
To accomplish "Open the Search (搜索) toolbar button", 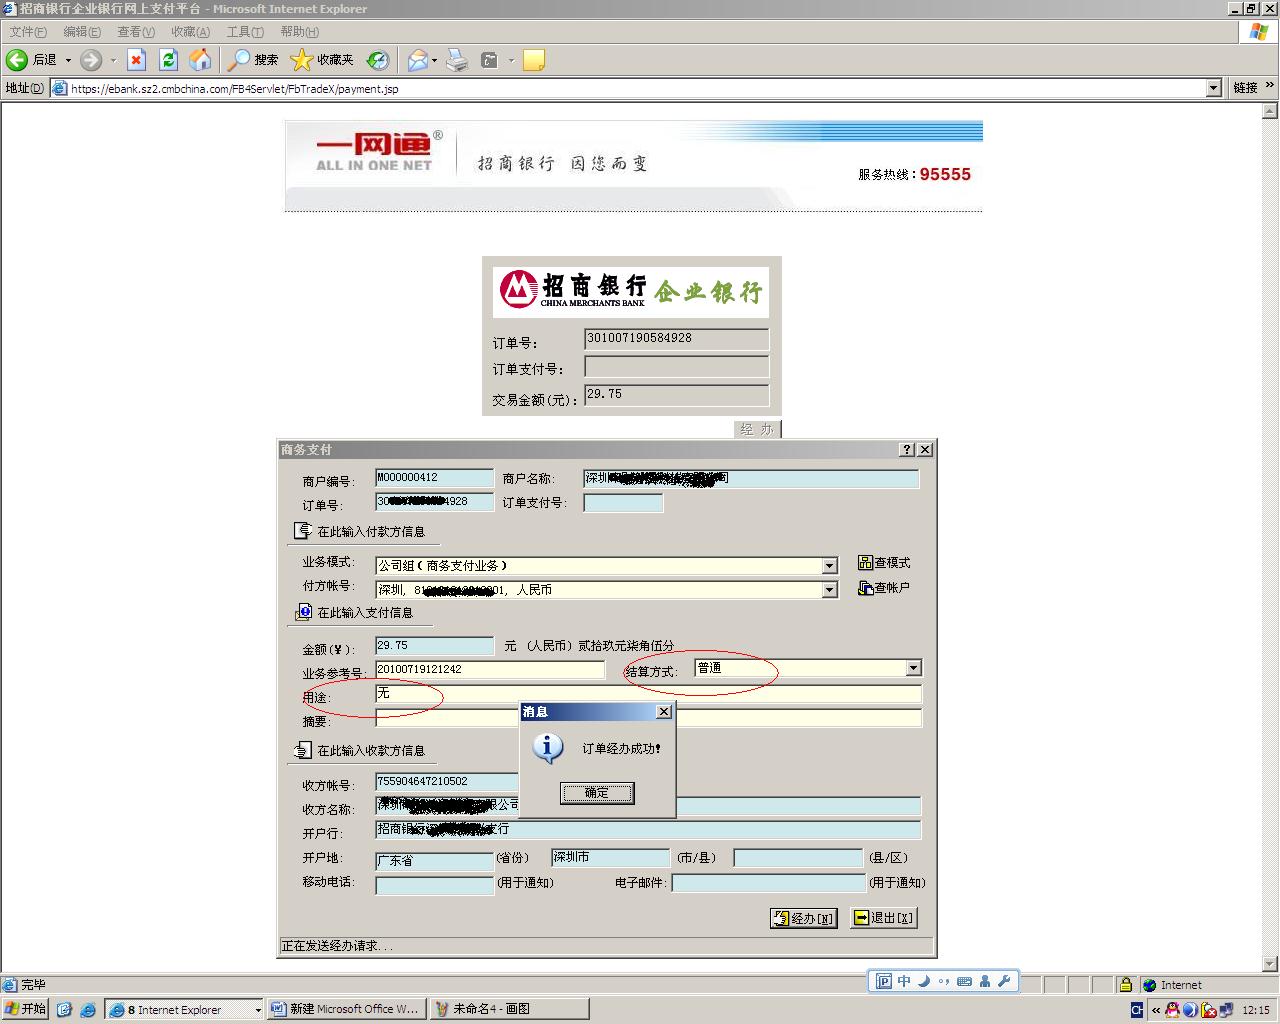I will tap(253, 60).
